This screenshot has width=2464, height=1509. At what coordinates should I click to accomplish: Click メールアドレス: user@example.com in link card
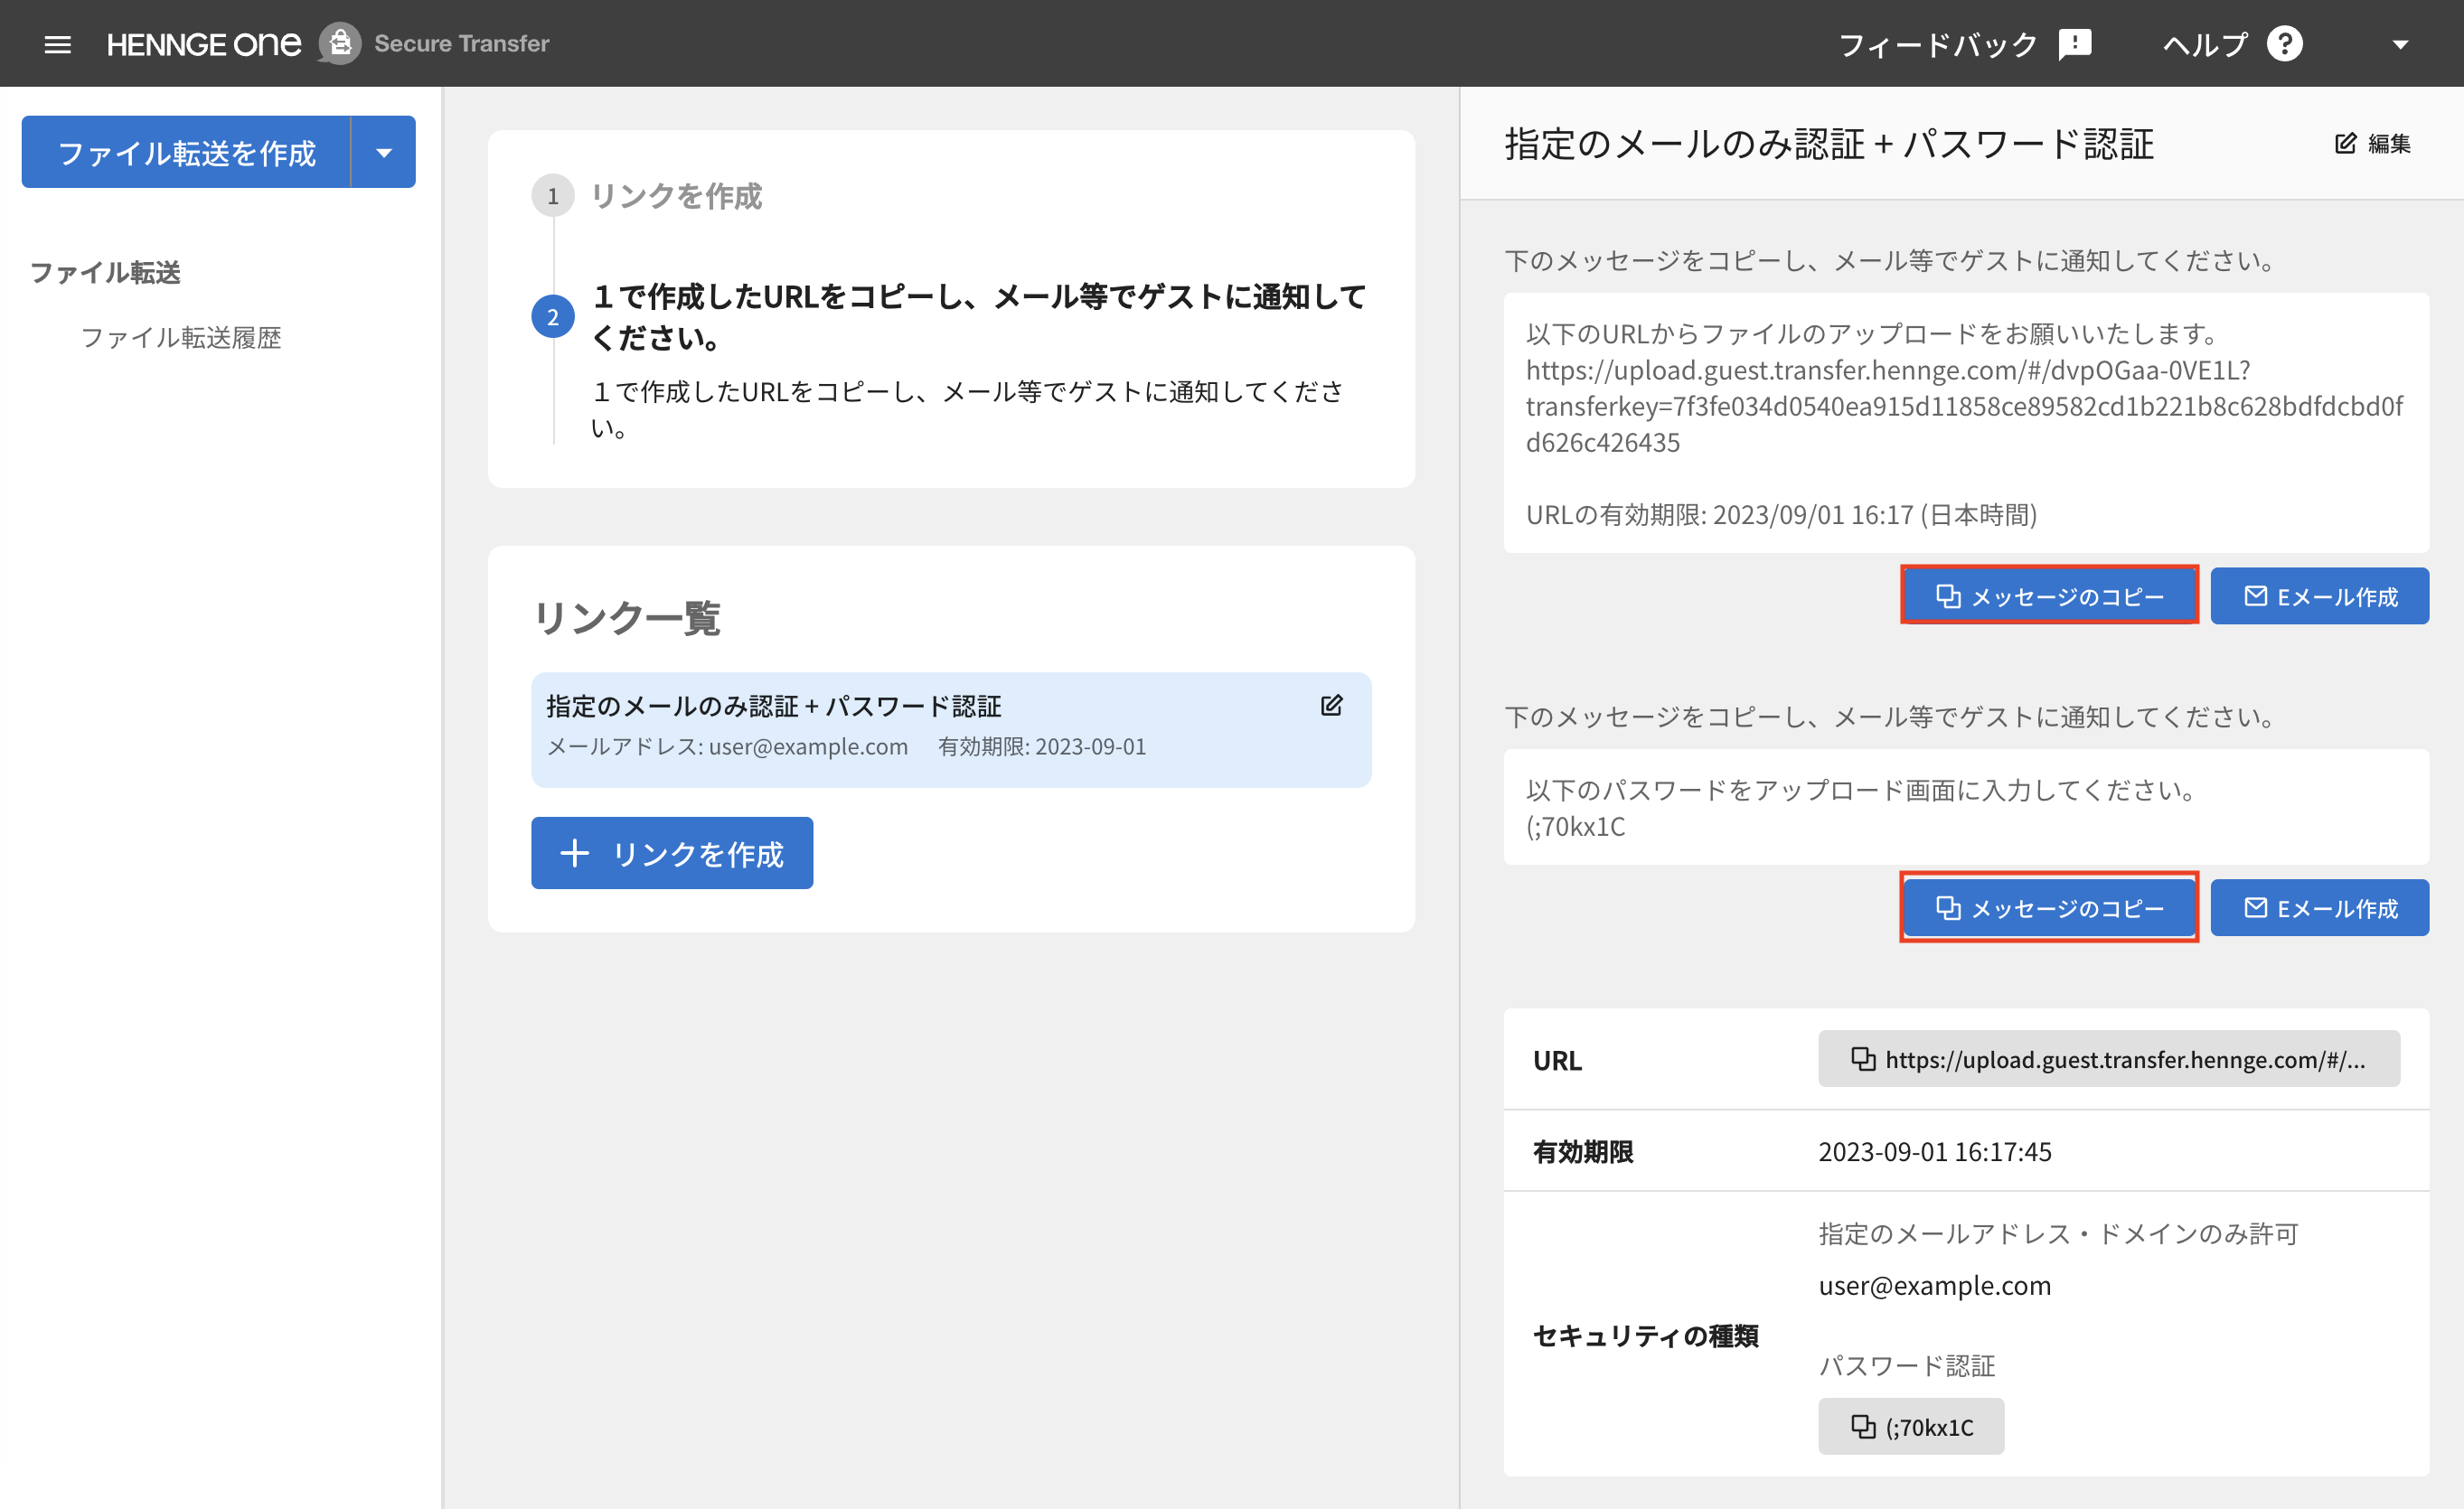(728, 746)
